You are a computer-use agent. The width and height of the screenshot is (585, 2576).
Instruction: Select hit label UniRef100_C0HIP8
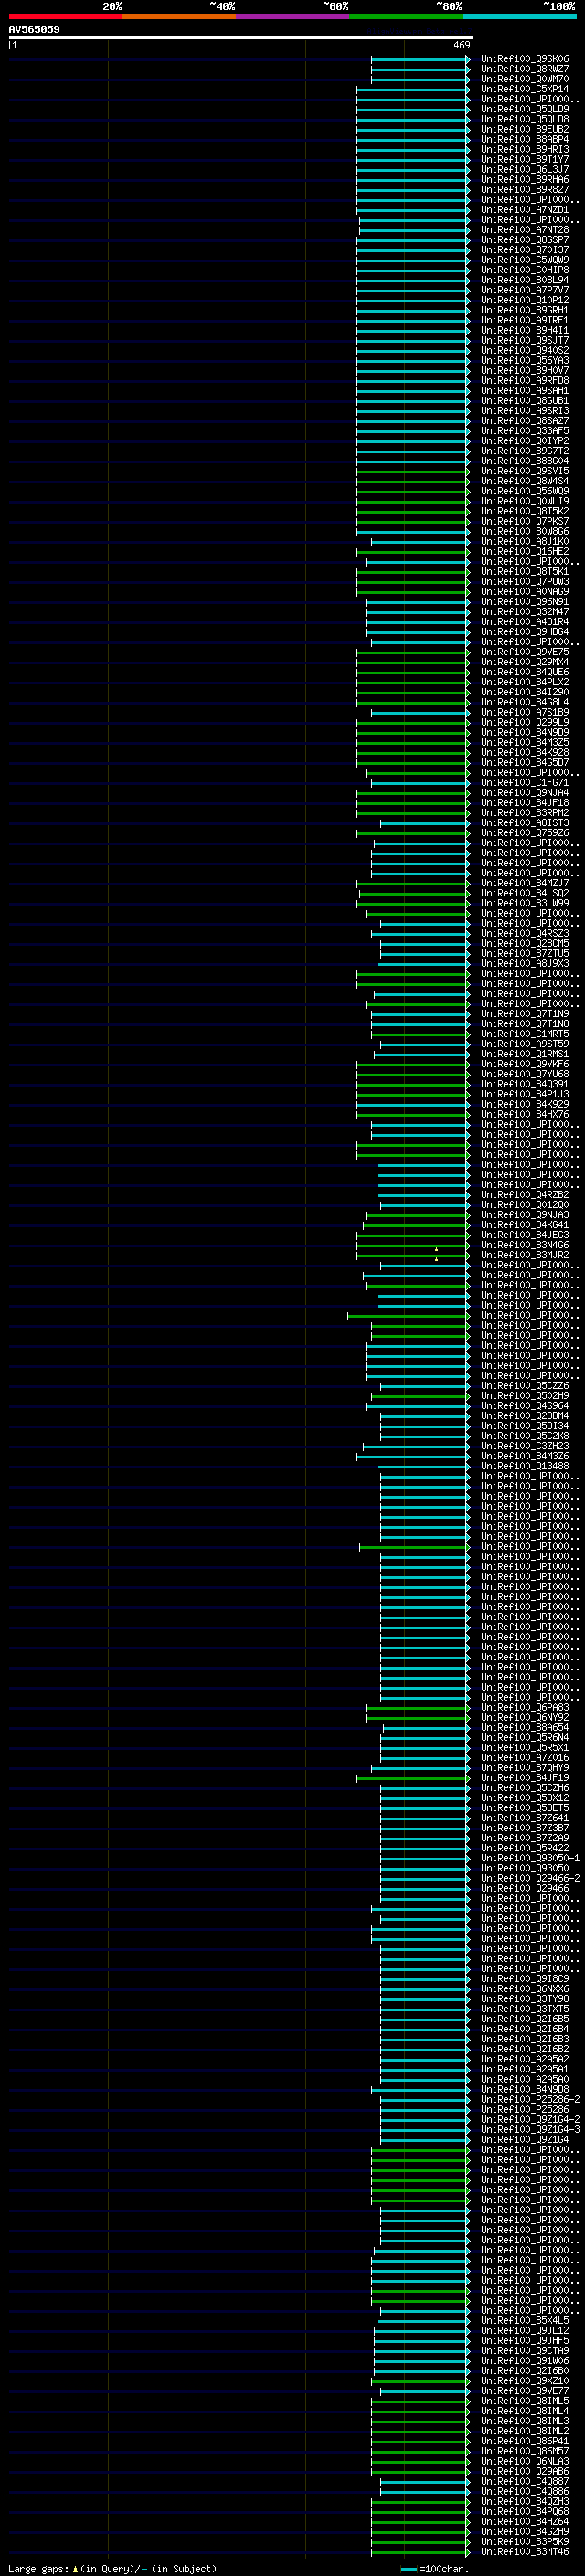(x=525, y=270)
